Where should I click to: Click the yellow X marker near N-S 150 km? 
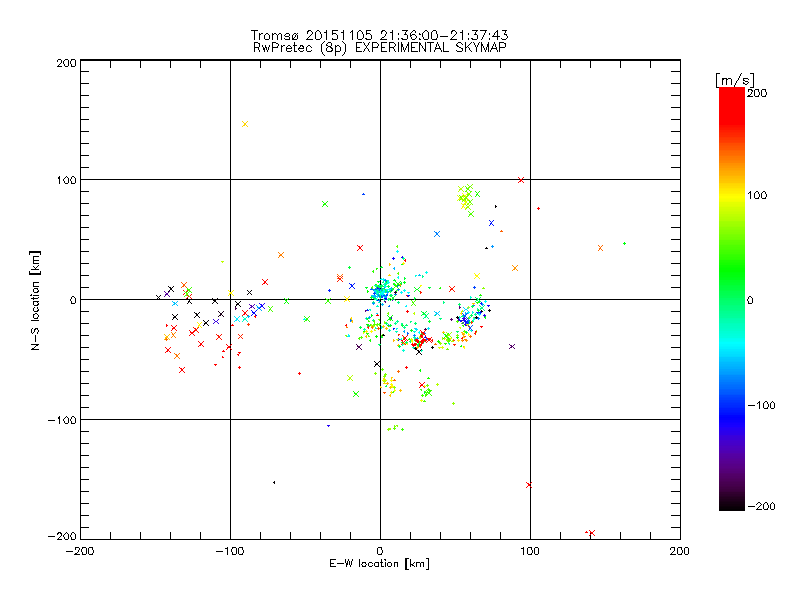pyautogui.click(x=245, y=124)
